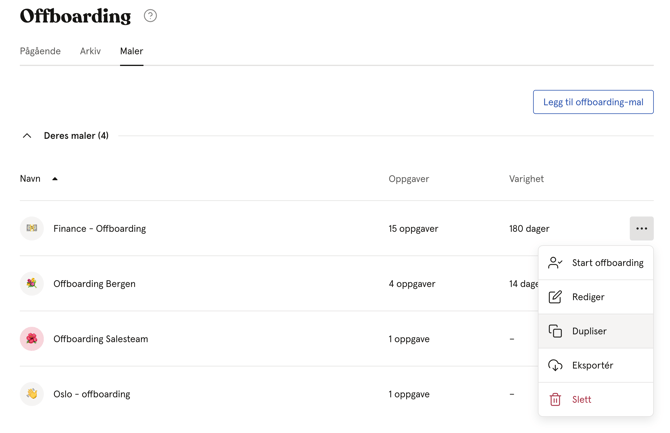
Task: Click the Oppgaver column header
Action: (408, 179)
